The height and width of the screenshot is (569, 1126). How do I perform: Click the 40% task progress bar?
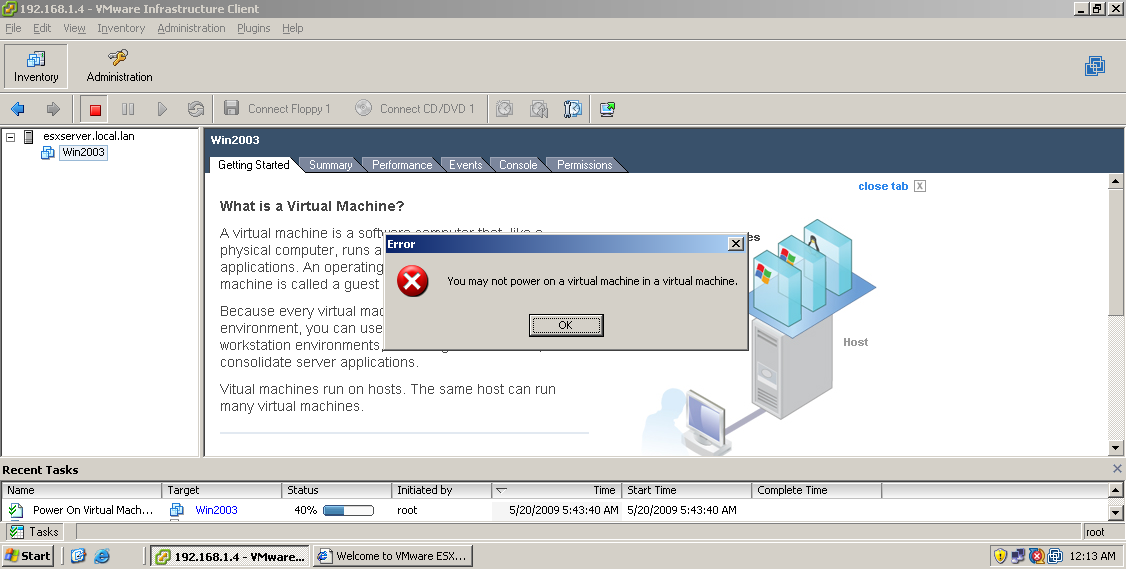point(348,510)
